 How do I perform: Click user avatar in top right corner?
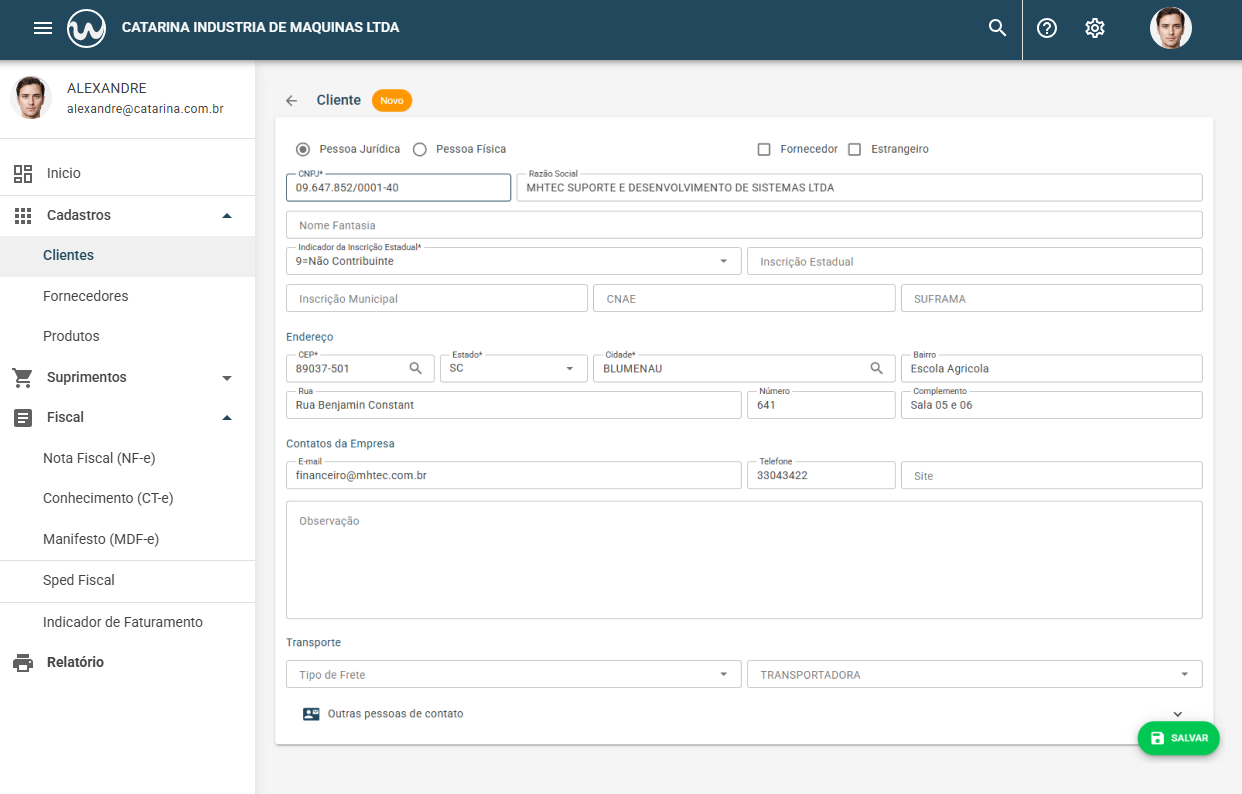click(1170, 28)
